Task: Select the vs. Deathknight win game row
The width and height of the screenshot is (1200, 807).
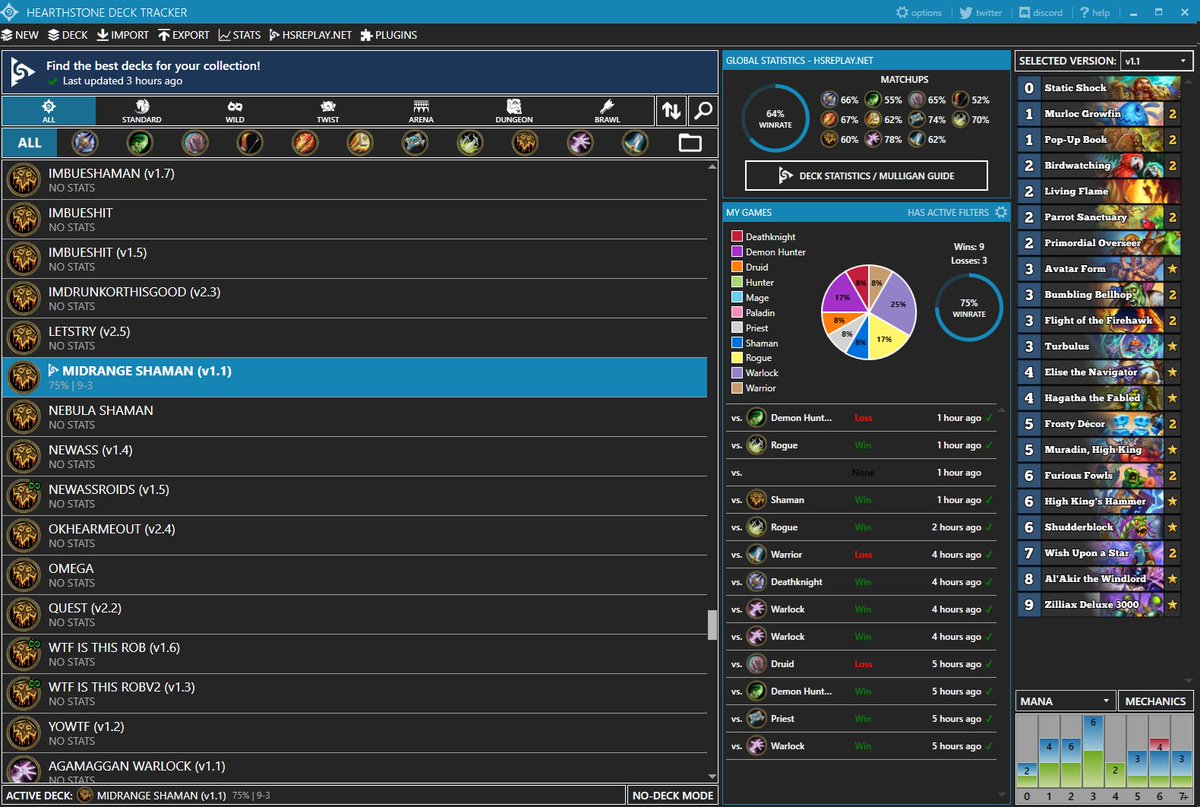Action: point(861,582)
